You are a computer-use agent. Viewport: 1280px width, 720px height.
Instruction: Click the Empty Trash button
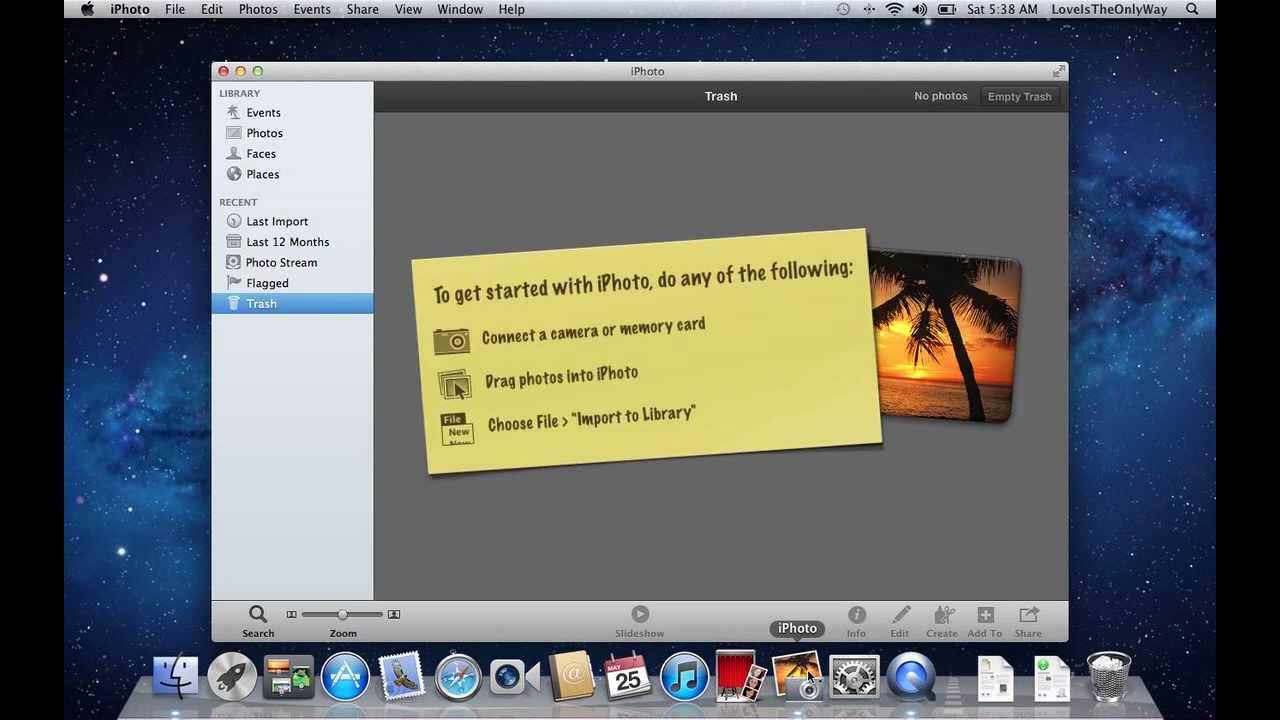click(1019, 97)
